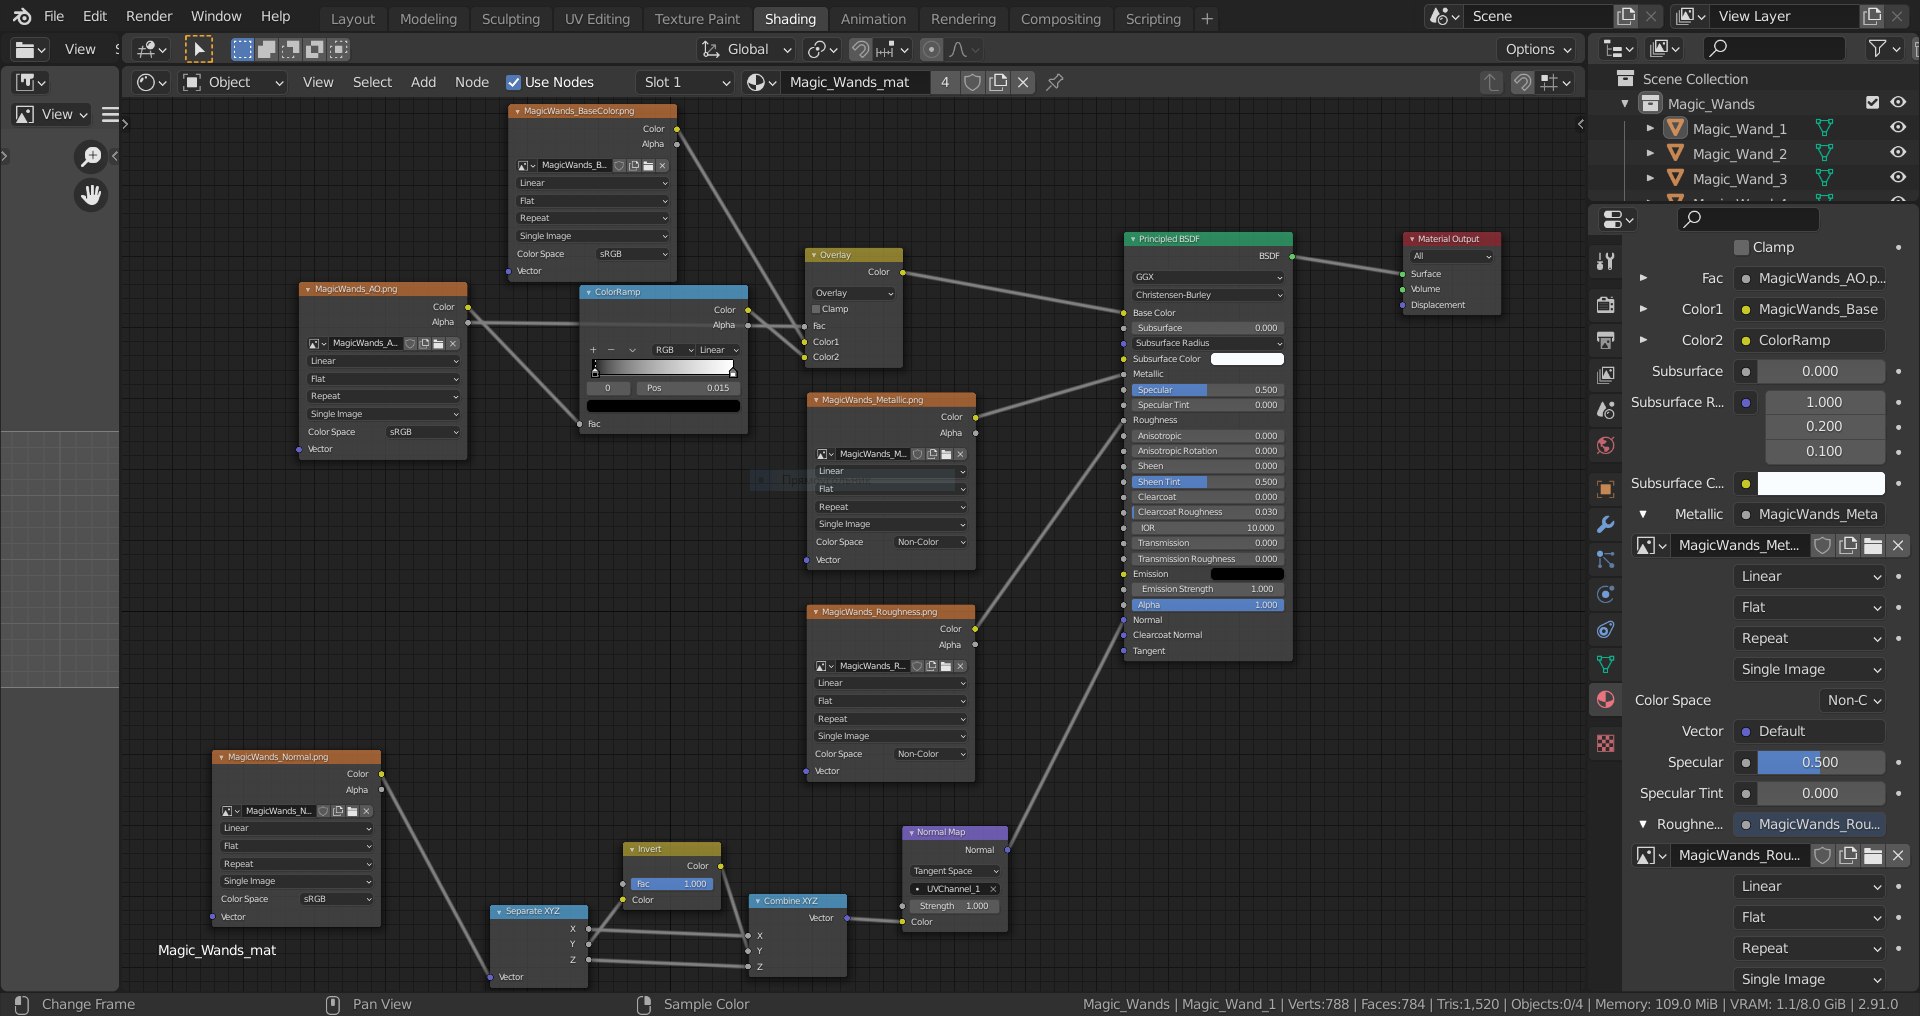Open the Blender logo application menu
The width and height of the screenshot is (1920, 1016).
tap(22, 17)
